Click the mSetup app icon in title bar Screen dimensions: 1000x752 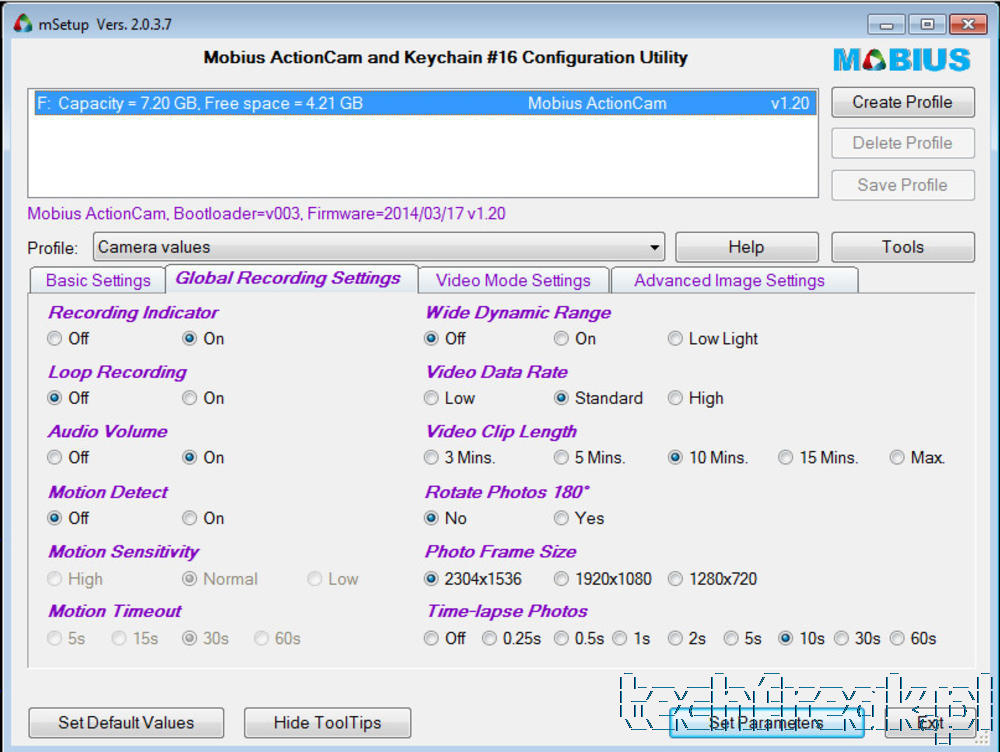click(23, 24)
